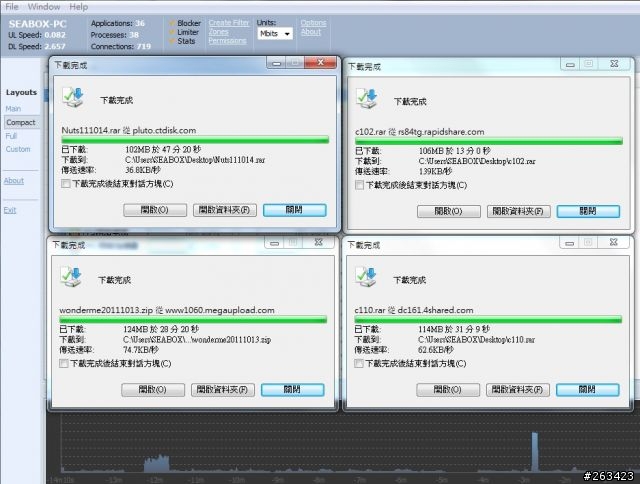Open the Options link in toolbar
The image size is (640, 484).
313,23
